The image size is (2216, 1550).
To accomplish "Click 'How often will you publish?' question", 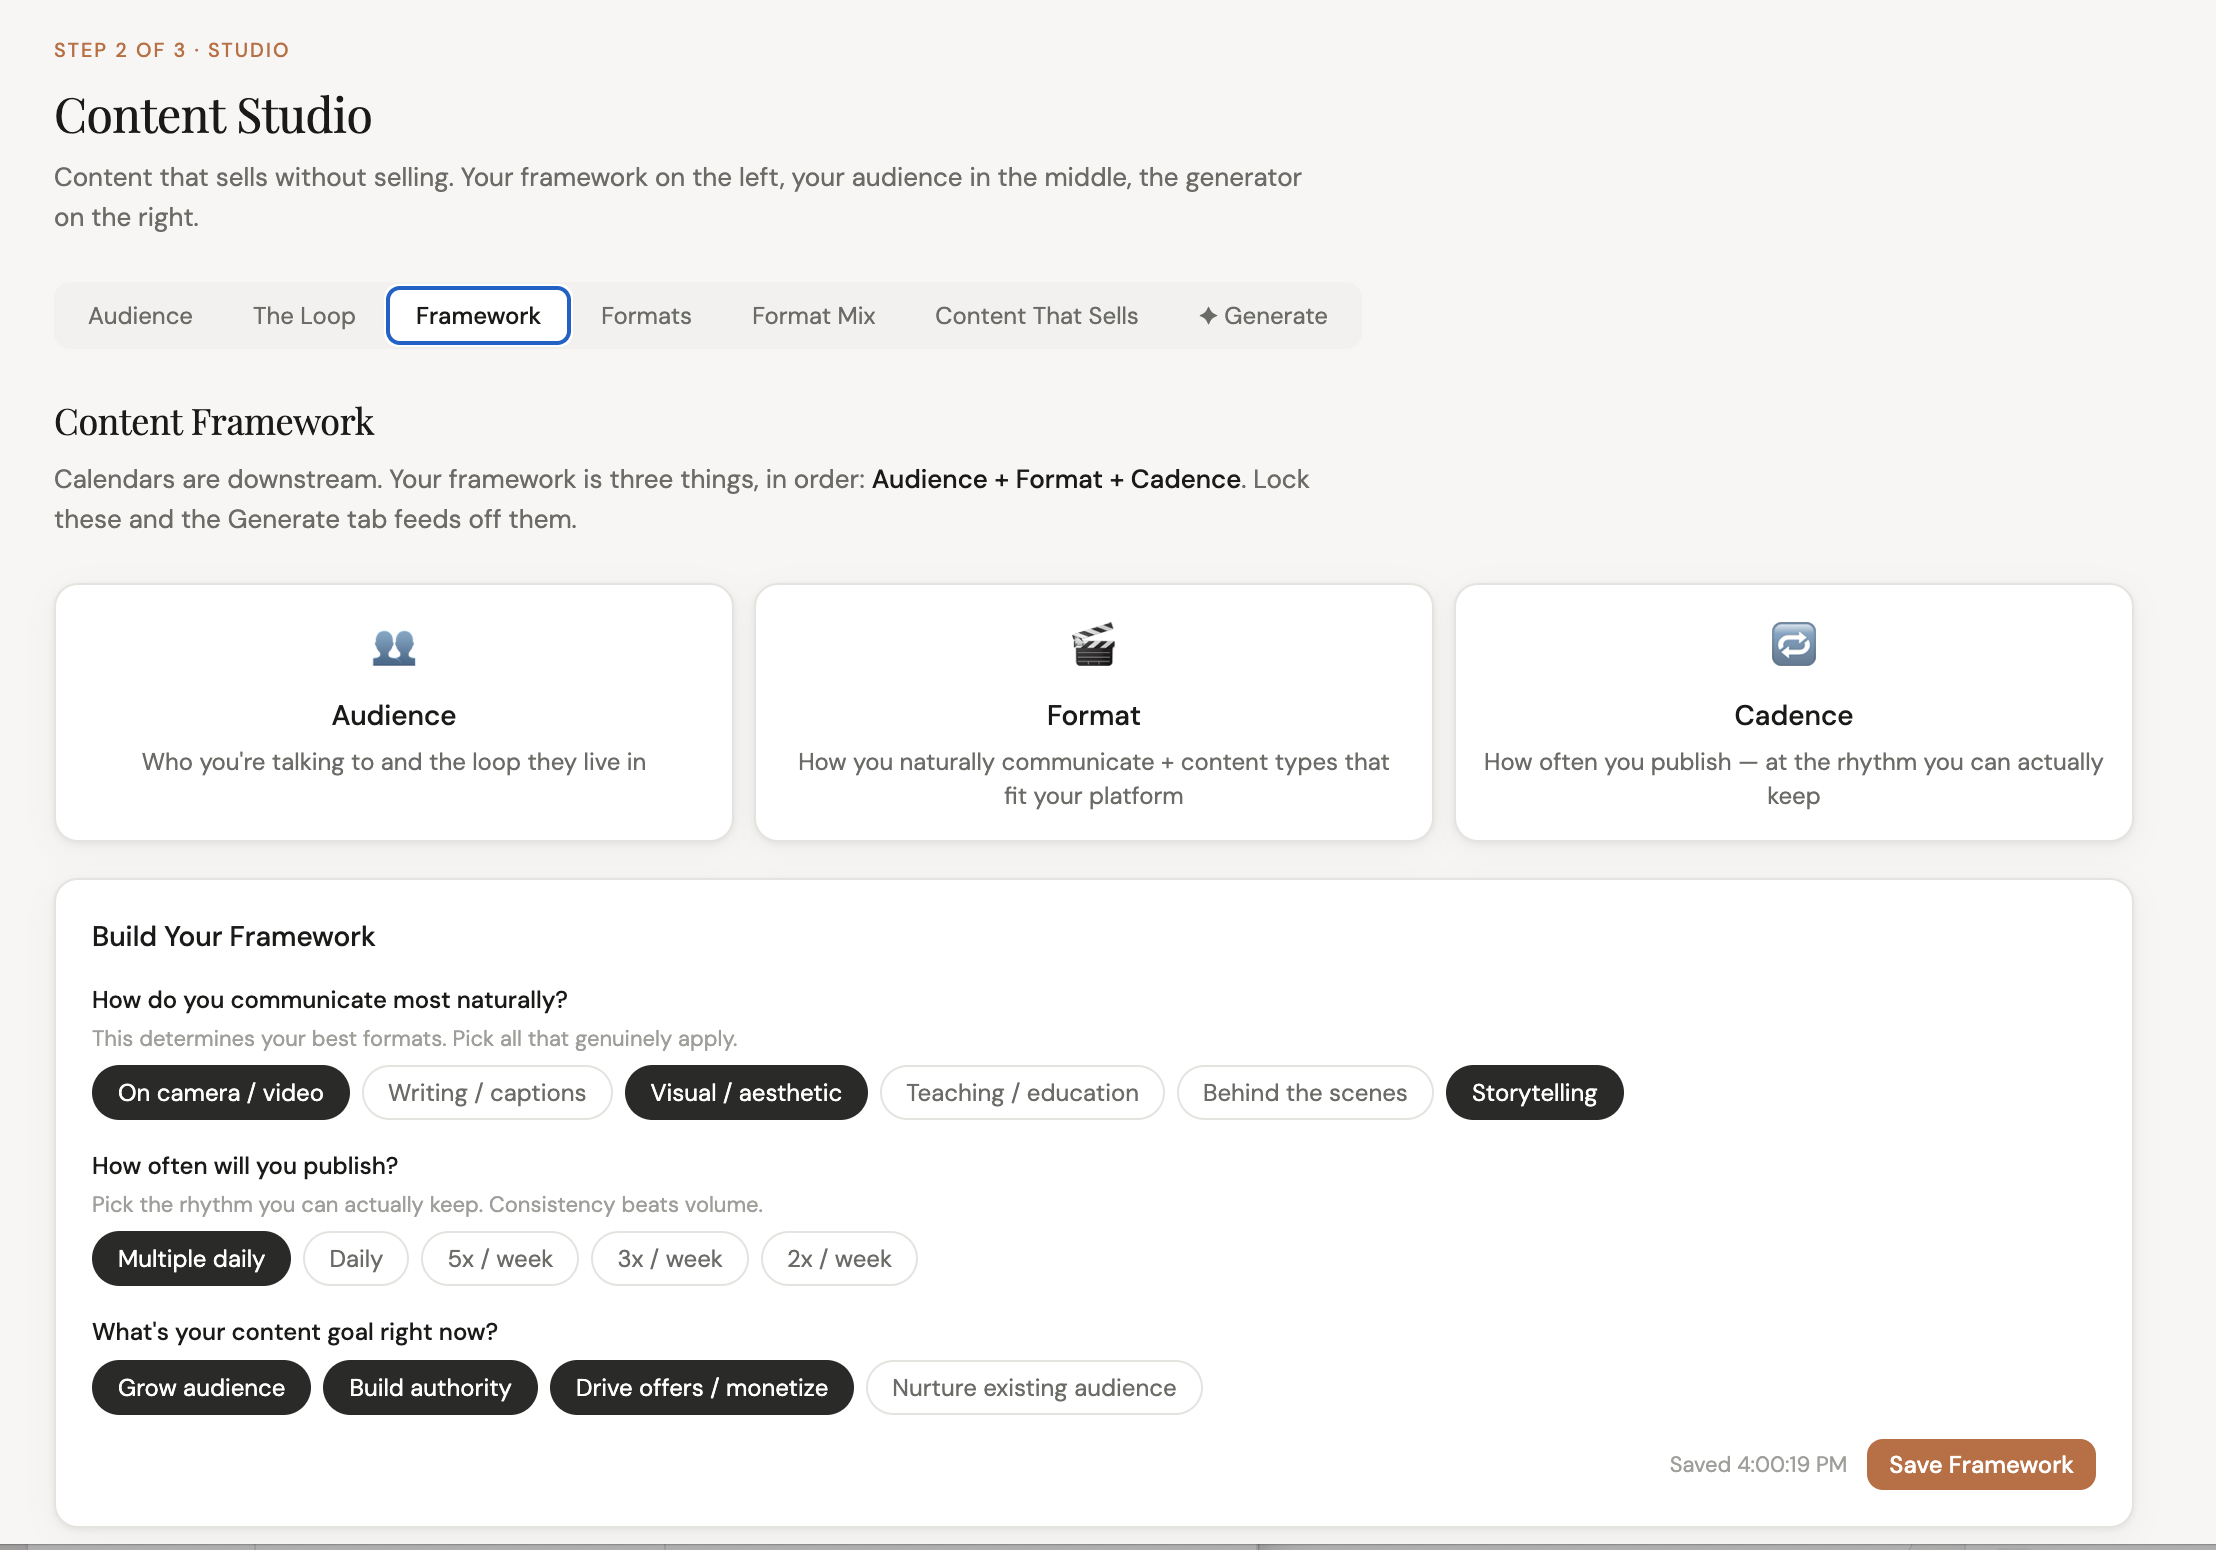I will (245, 1166).
